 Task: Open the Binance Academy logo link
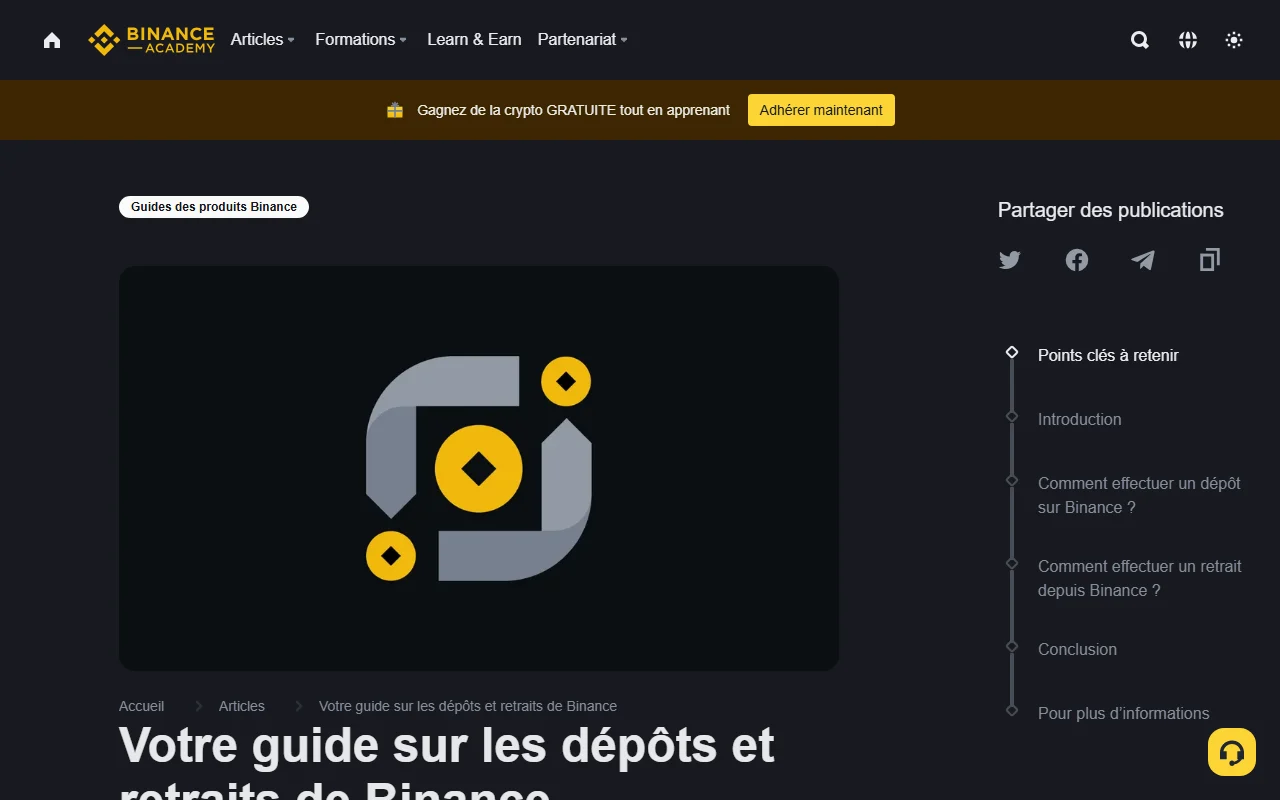(x=151, y=40)
